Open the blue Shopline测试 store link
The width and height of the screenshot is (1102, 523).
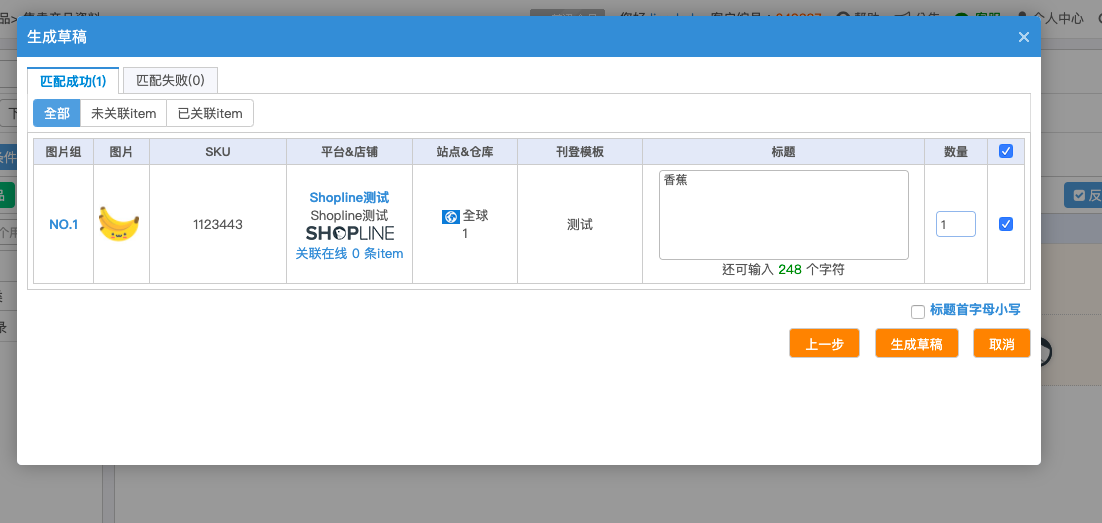tap(349, 198)
